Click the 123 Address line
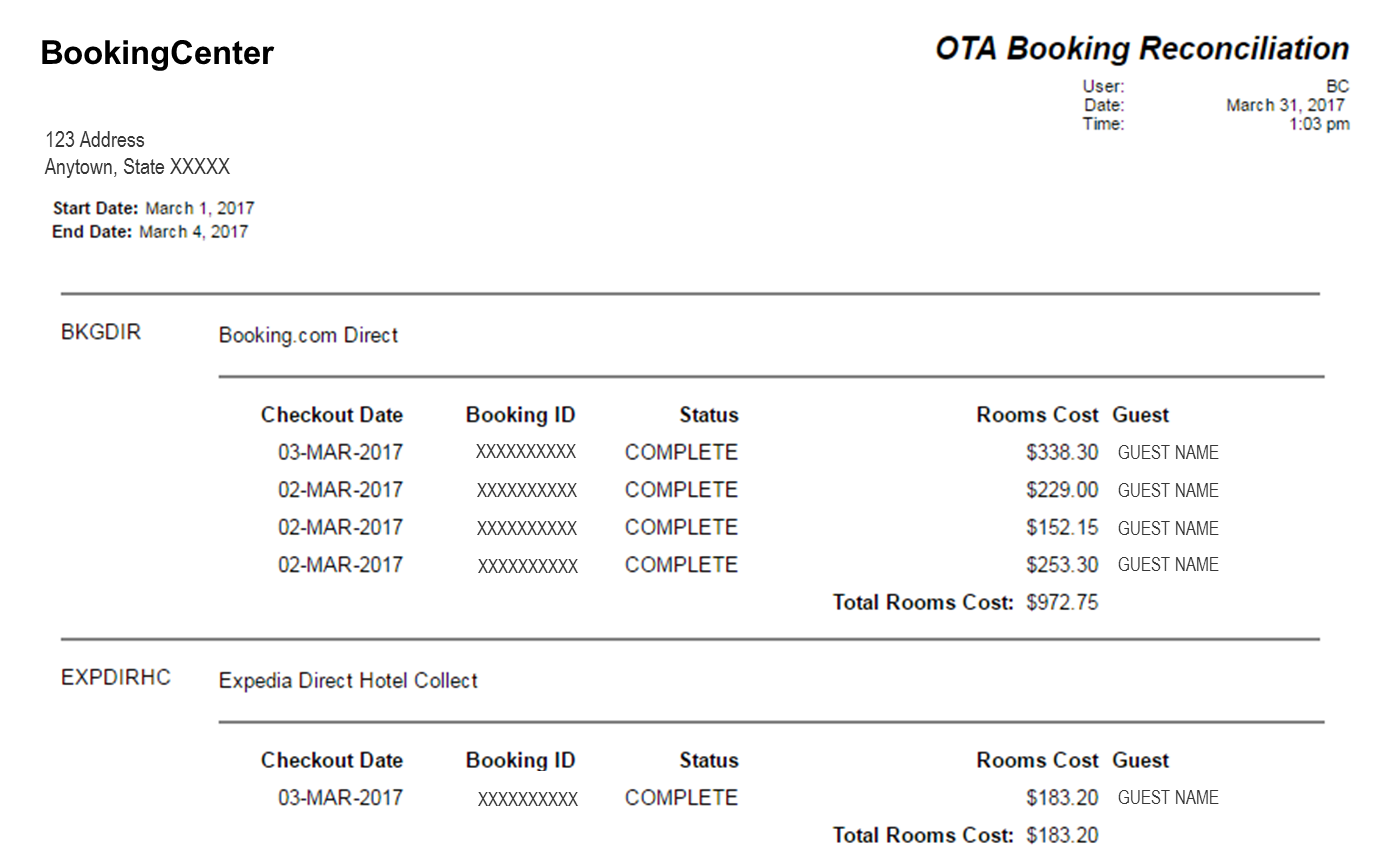Viewport: 1395px width, 863px height. [95, 140]
